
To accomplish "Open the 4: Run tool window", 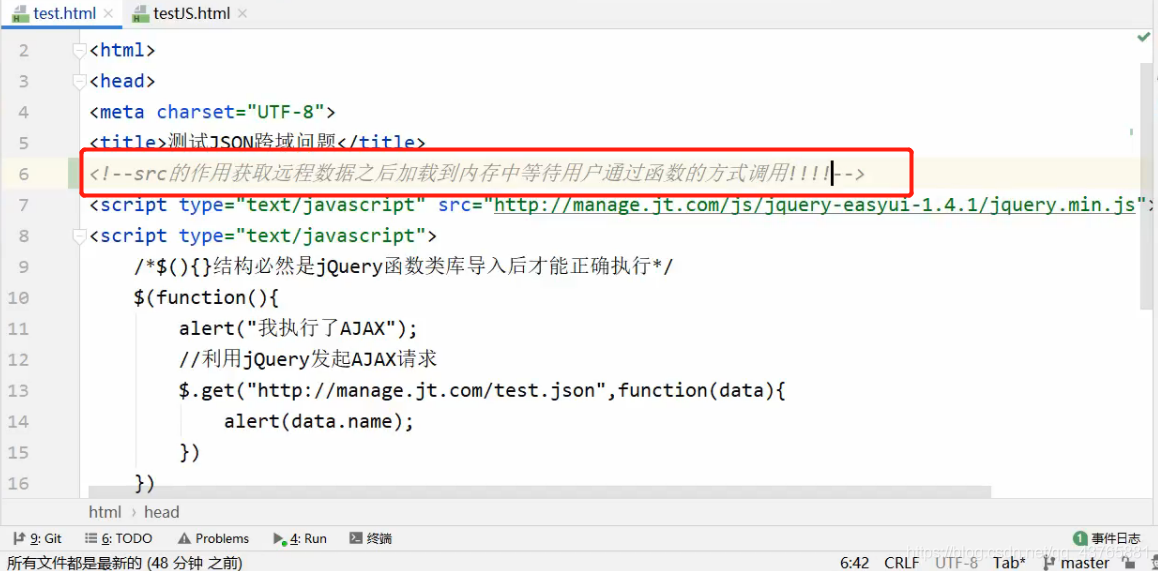I will click(x=300, y=538).
